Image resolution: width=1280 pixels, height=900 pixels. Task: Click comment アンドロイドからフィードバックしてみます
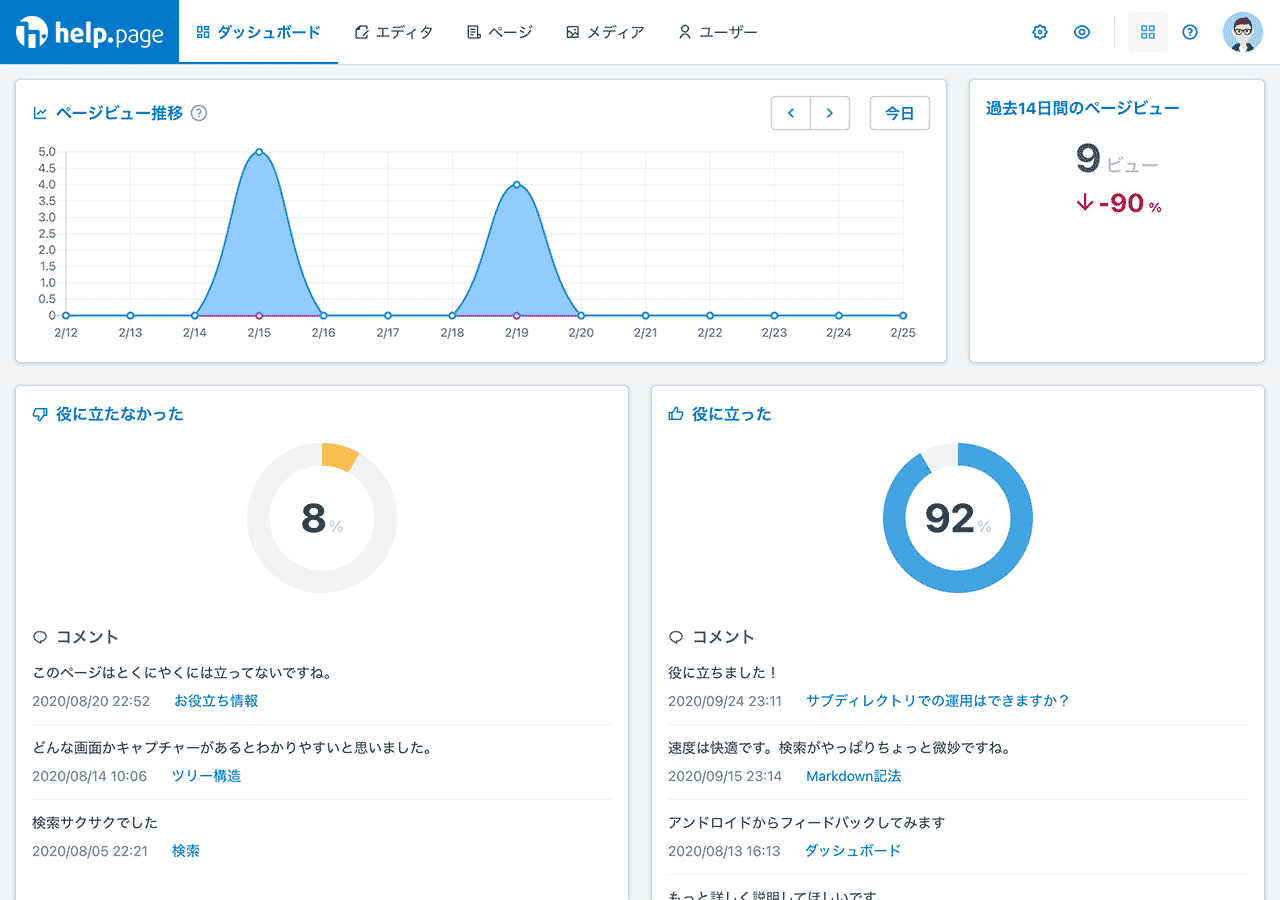click(x=806, y=823)
